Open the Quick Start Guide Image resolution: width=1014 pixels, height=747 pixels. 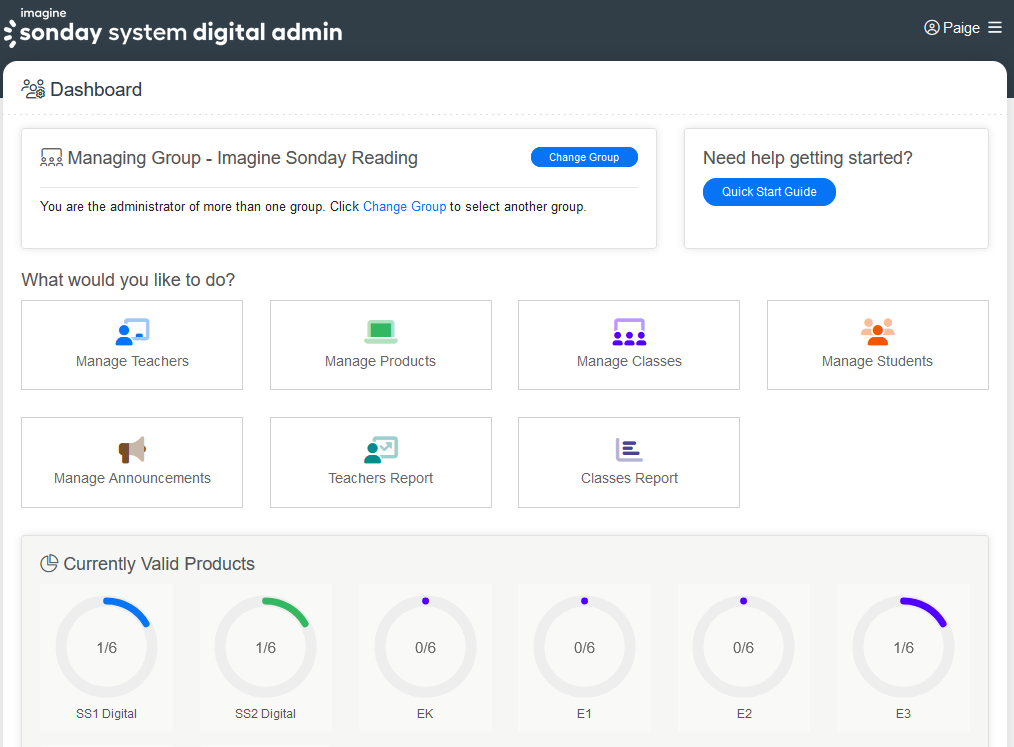tap(769, 192)
